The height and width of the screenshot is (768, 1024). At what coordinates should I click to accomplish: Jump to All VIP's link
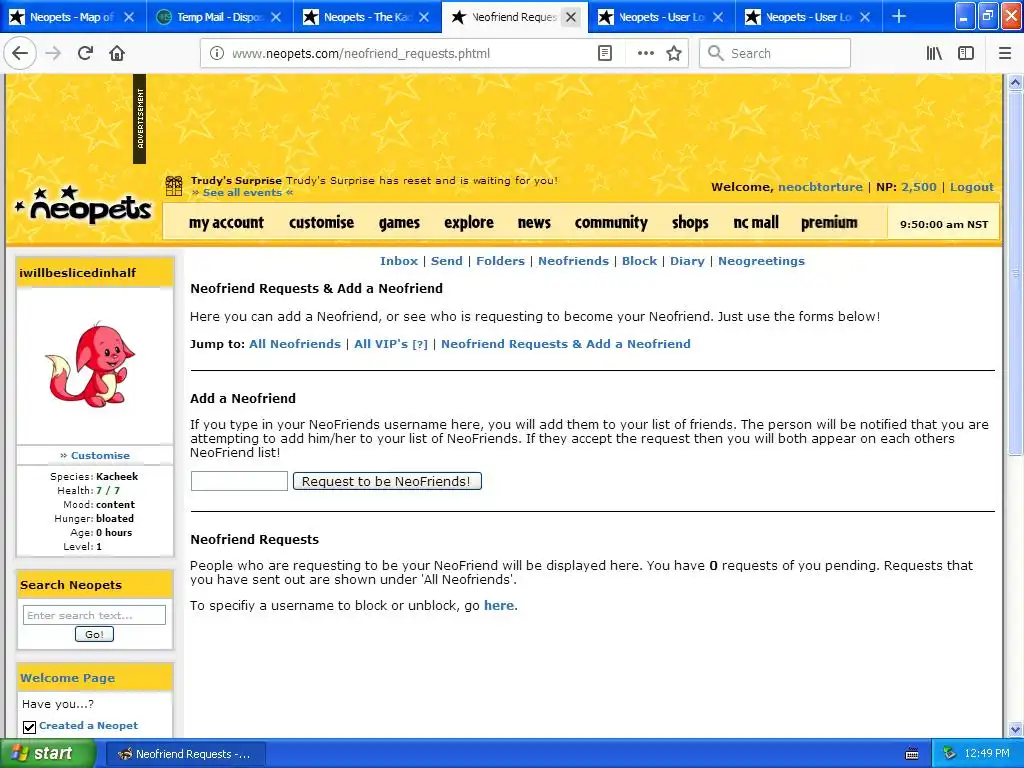(x=381, y=344)
